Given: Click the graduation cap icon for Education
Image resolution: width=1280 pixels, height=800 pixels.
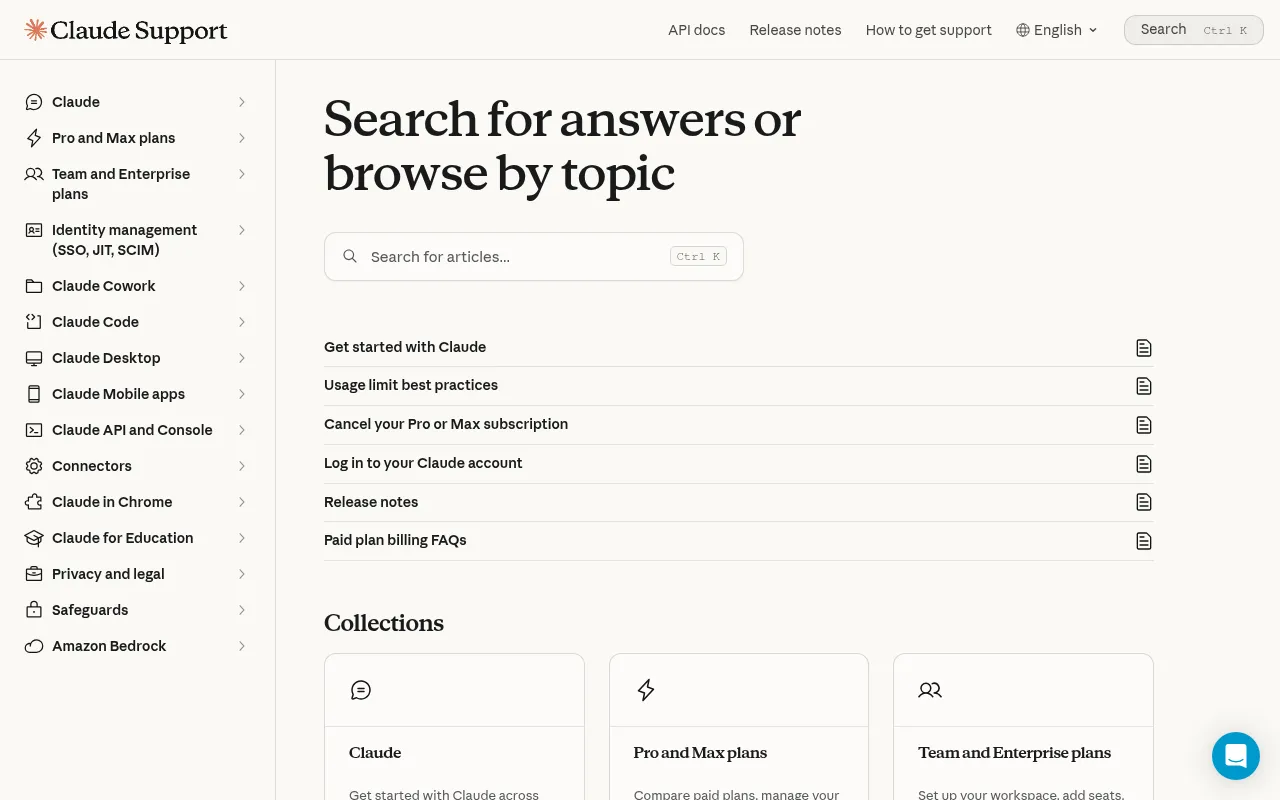Looking at the screenshot, I should (34, 538).
